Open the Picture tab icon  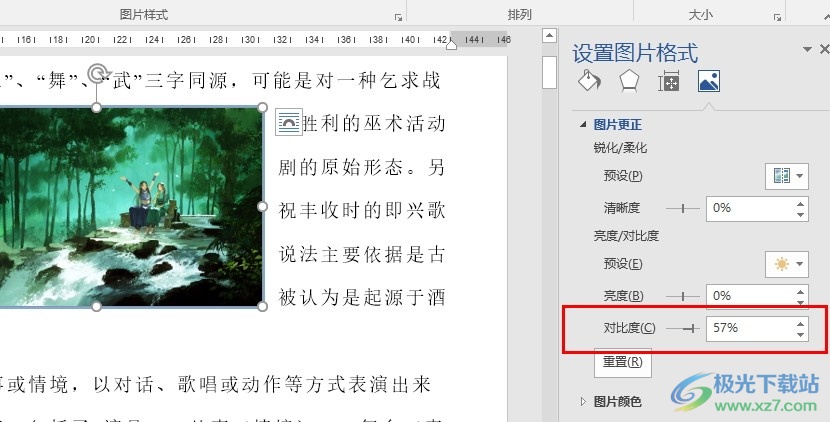[708, 81]
